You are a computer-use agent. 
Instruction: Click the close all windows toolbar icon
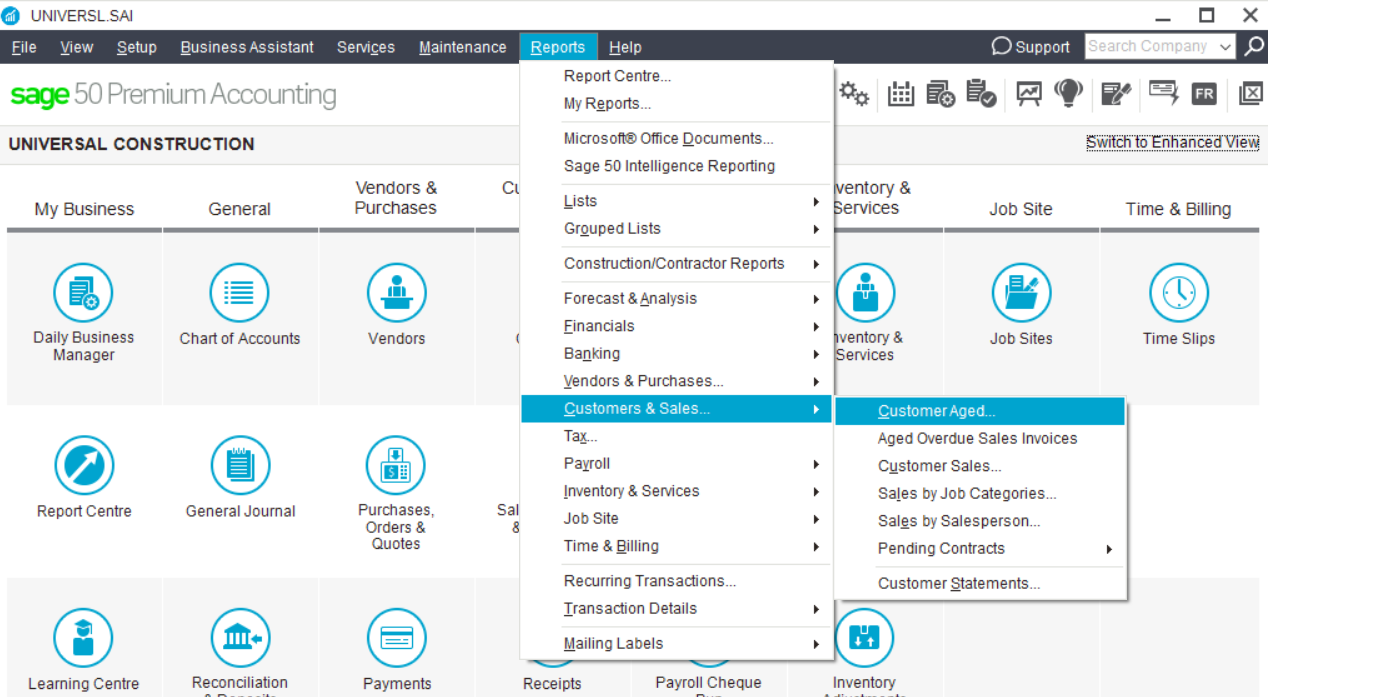1250,94
